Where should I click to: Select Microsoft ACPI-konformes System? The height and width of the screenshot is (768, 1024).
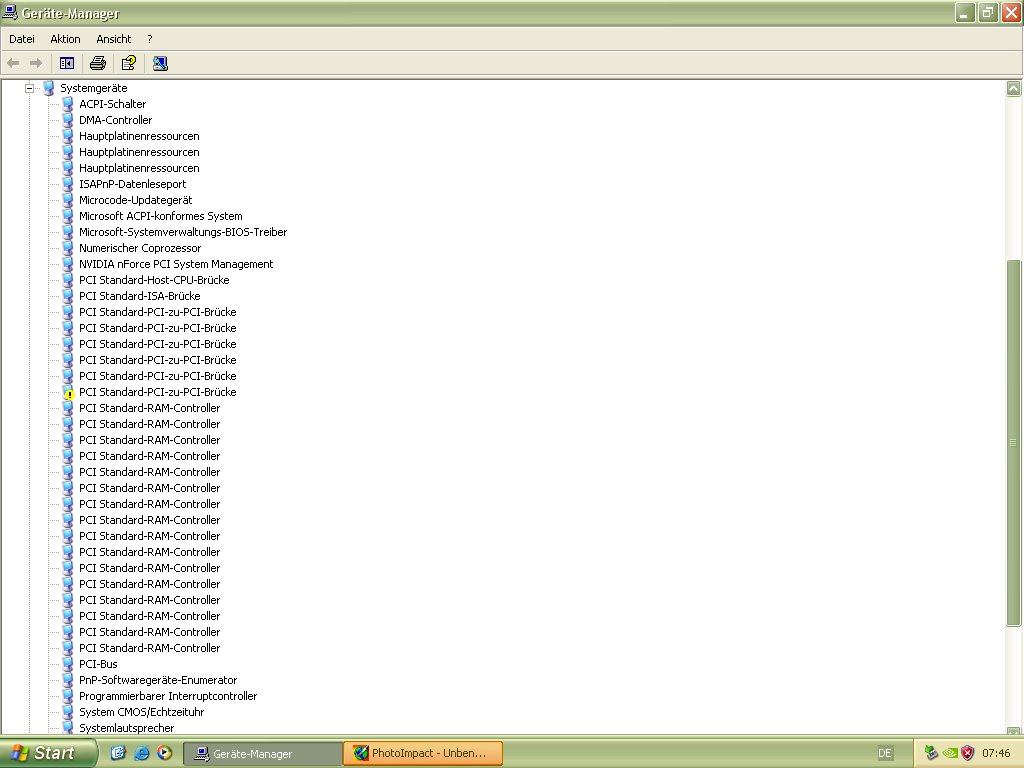coord(161,216)
